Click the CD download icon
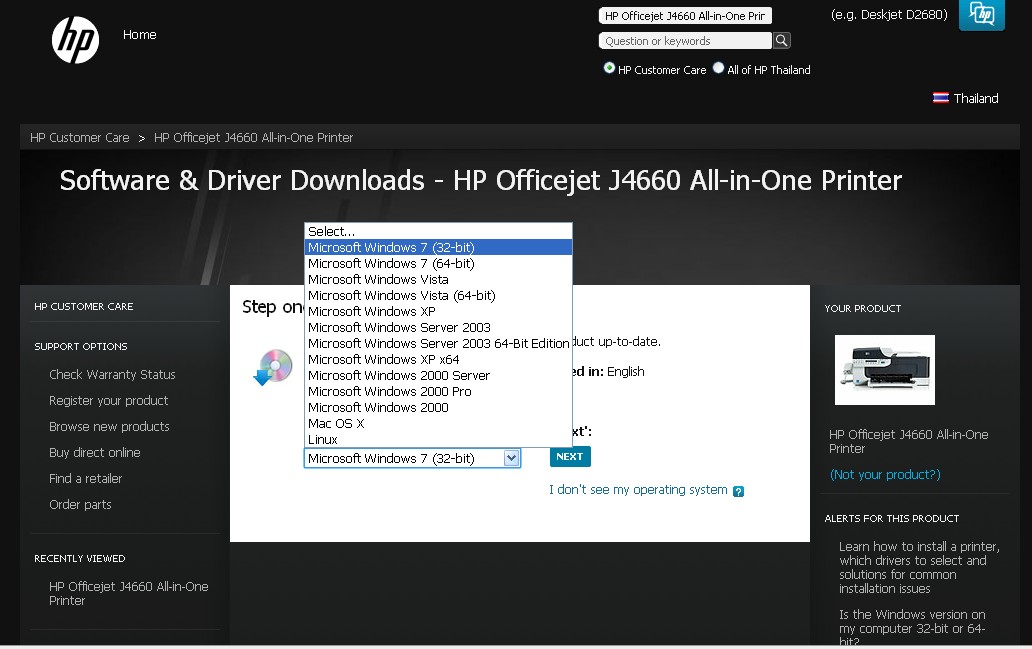The image size is (1032, 649). [273, 367]
